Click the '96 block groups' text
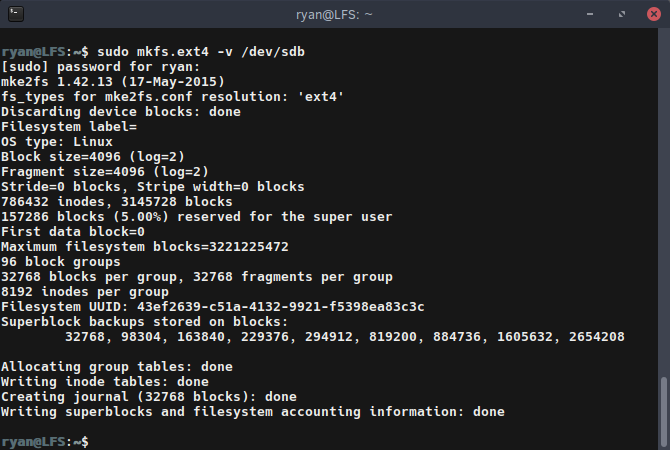670x450 pixels. pos(57,261)
